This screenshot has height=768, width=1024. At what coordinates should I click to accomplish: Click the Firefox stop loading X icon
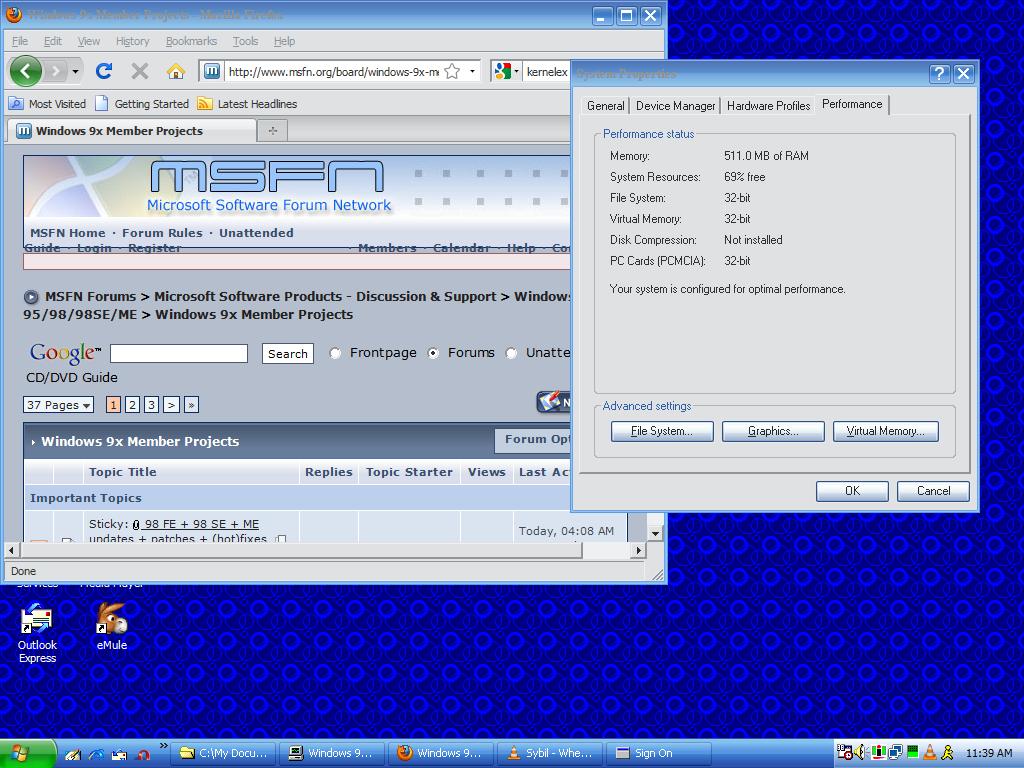tap(140, 71)
